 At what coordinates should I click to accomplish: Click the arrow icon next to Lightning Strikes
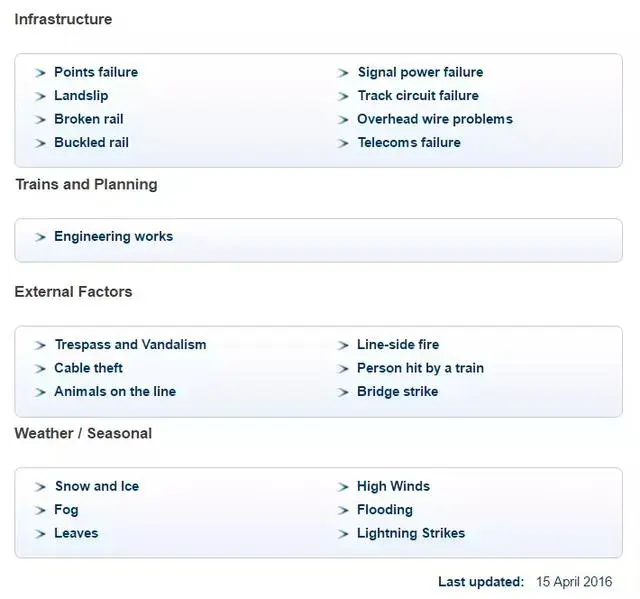[x=343, y=534]
